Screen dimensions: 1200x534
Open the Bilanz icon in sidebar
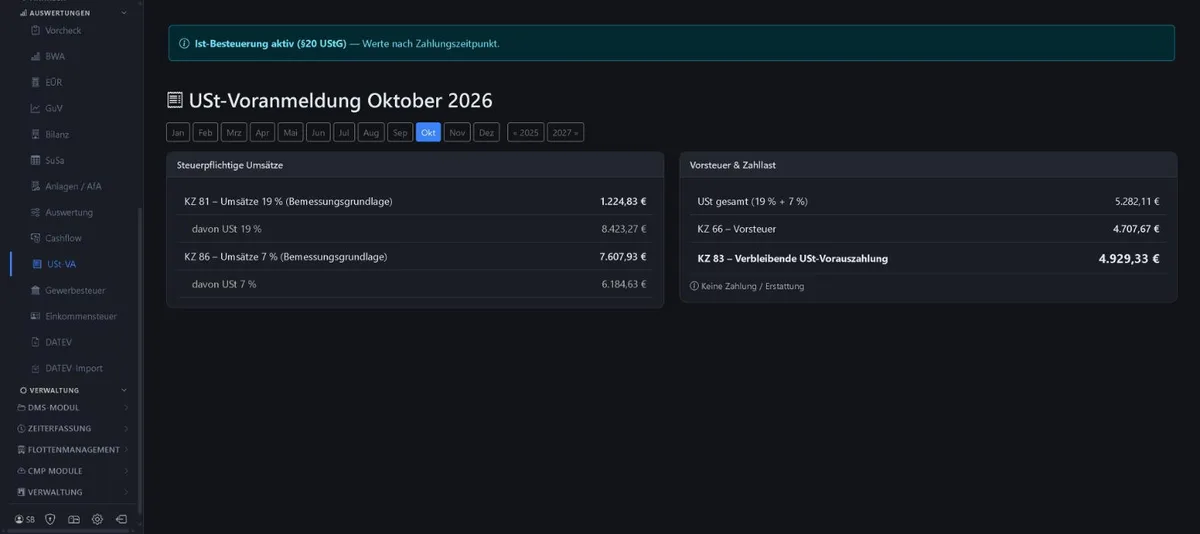coord(35,134)
